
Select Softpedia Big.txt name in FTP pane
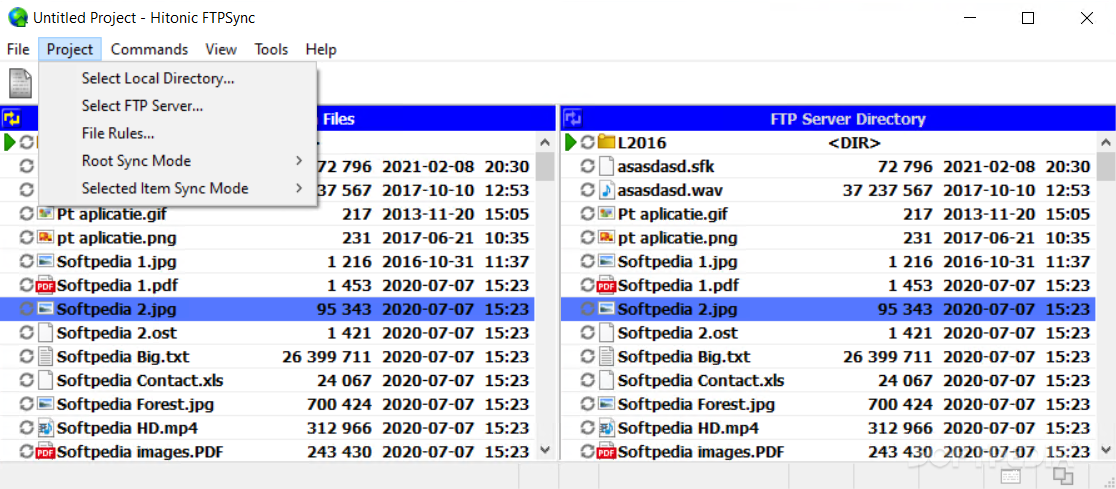(684, 357)
